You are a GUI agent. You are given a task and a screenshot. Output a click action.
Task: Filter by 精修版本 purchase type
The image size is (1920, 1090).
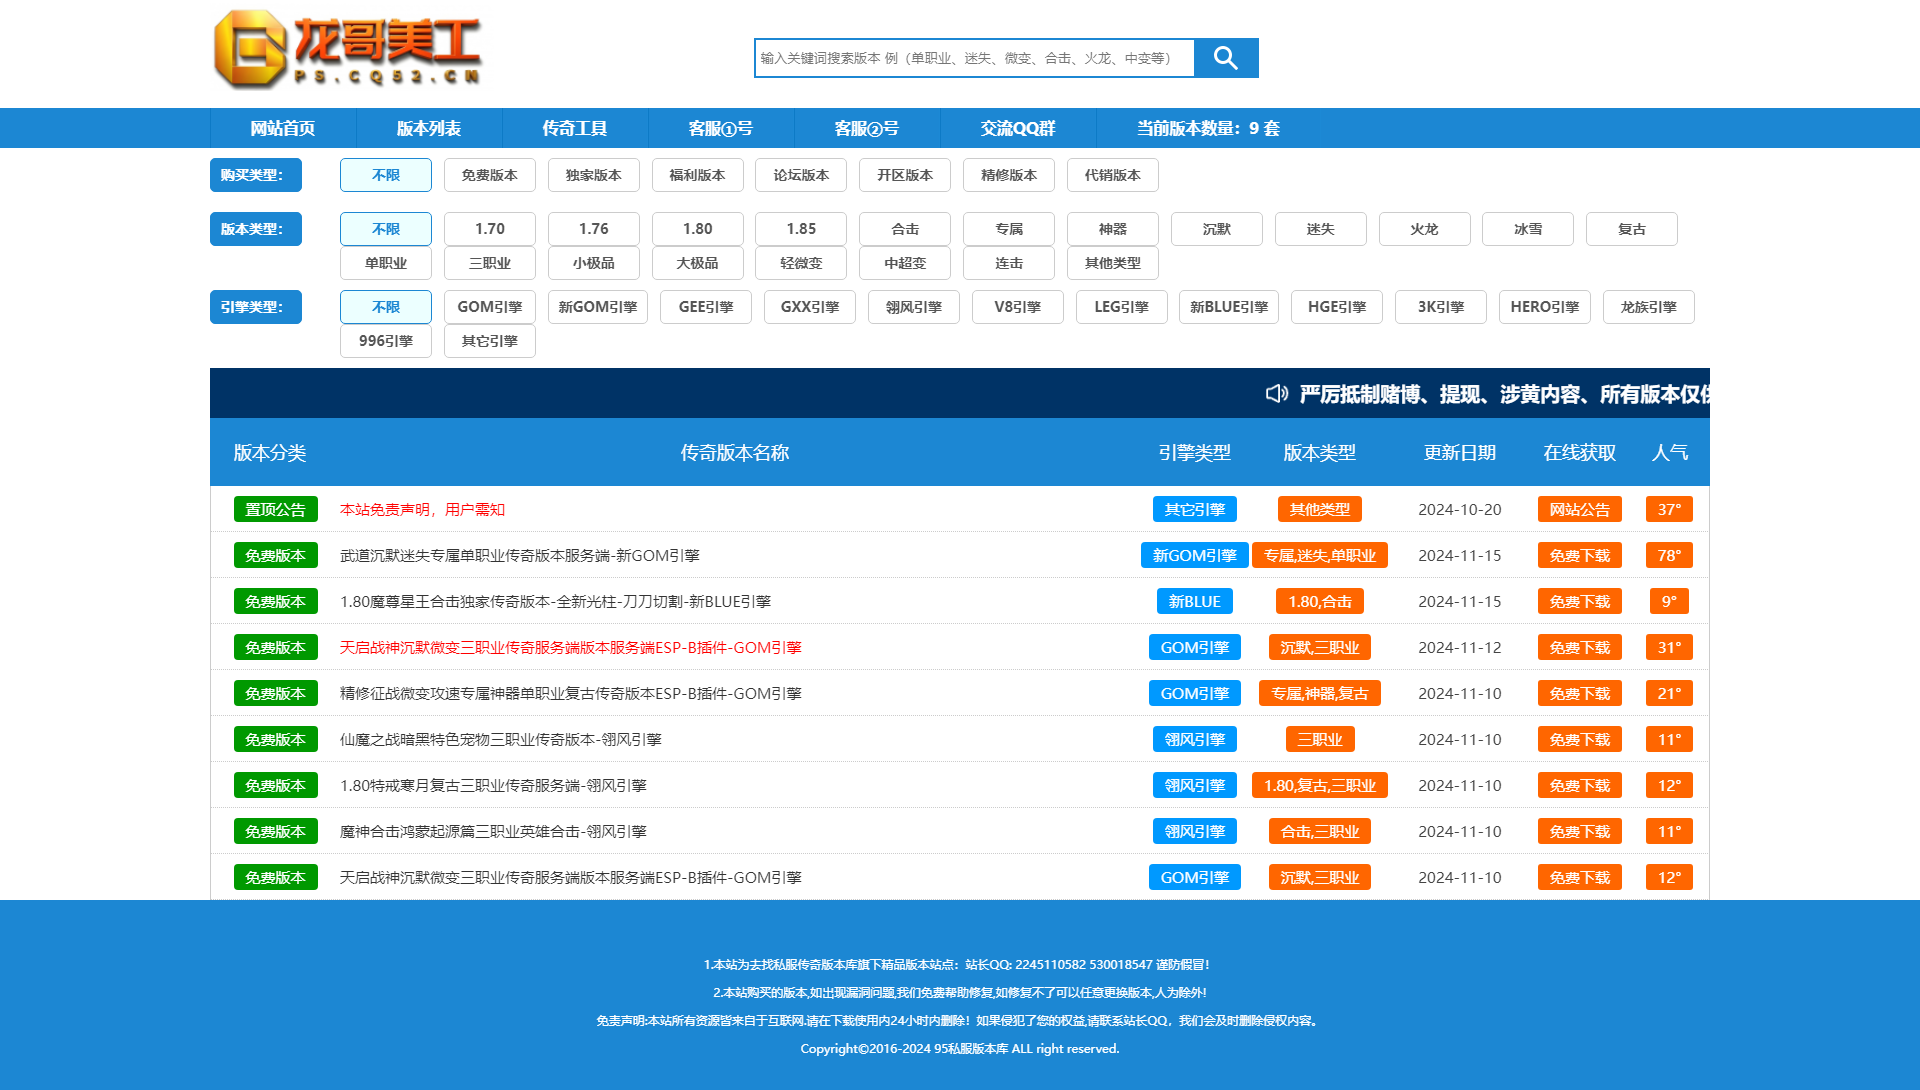coord(1009,175)
